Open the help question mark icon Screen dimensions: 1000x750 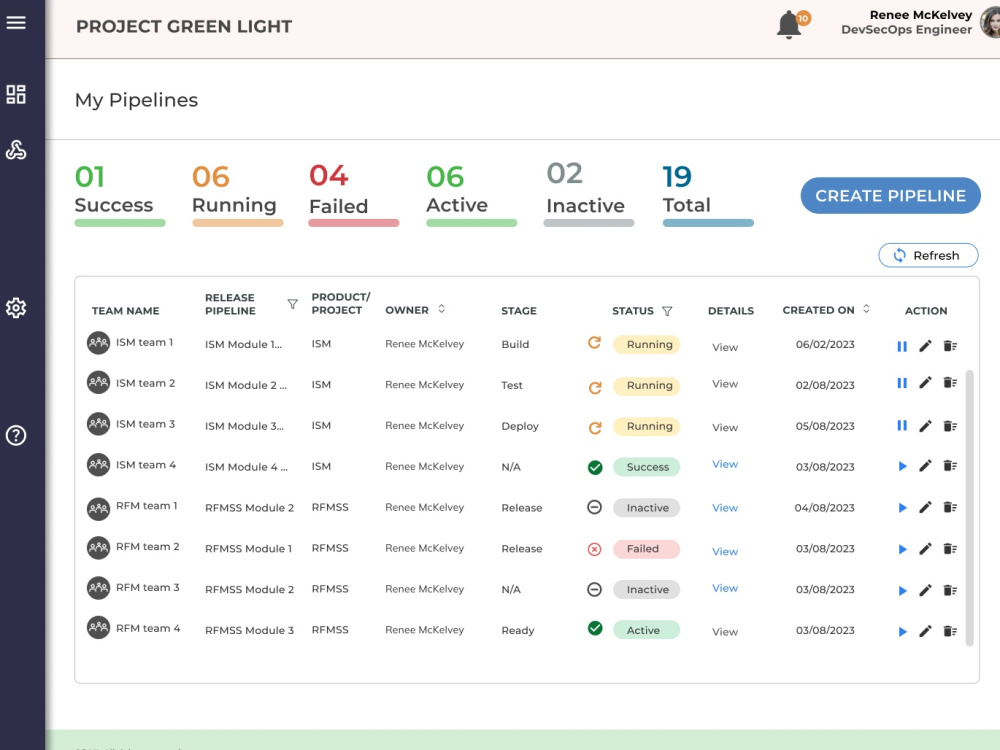pos(16,436)
